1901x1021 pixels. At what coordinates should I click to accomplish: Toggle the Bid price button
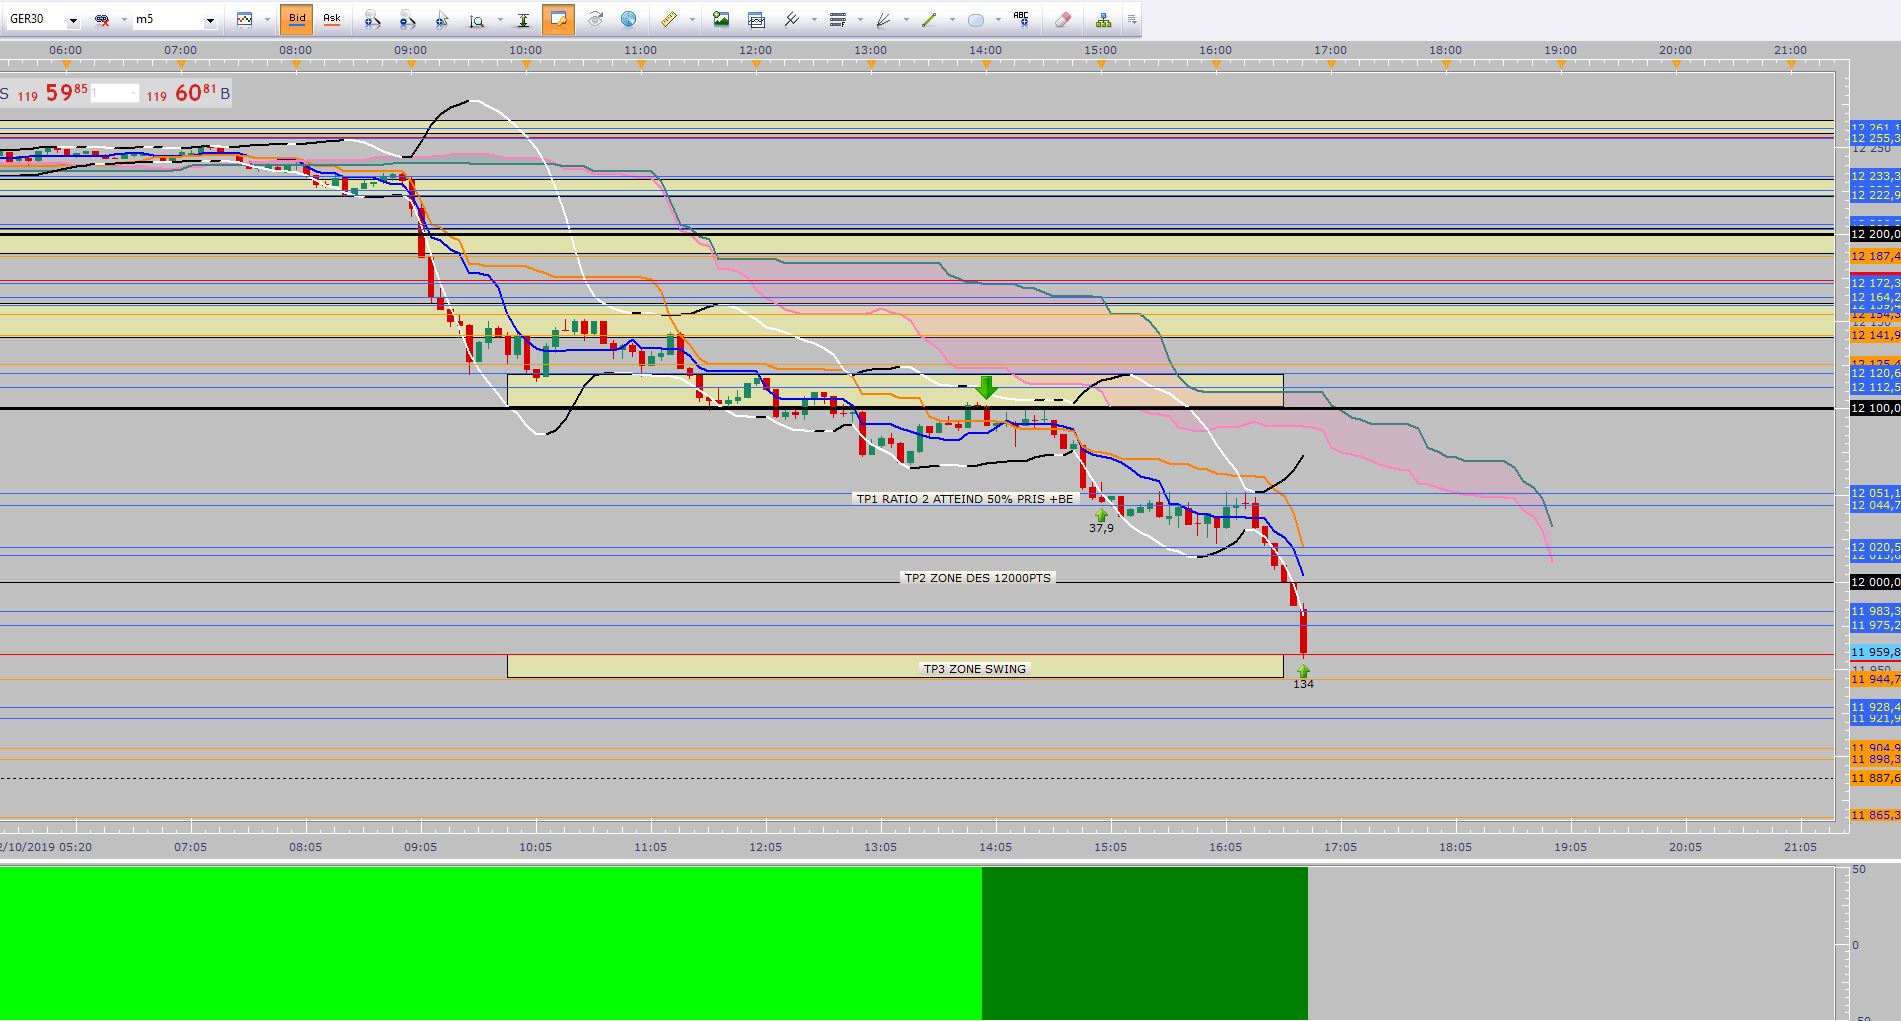click(x=297, y=19)
